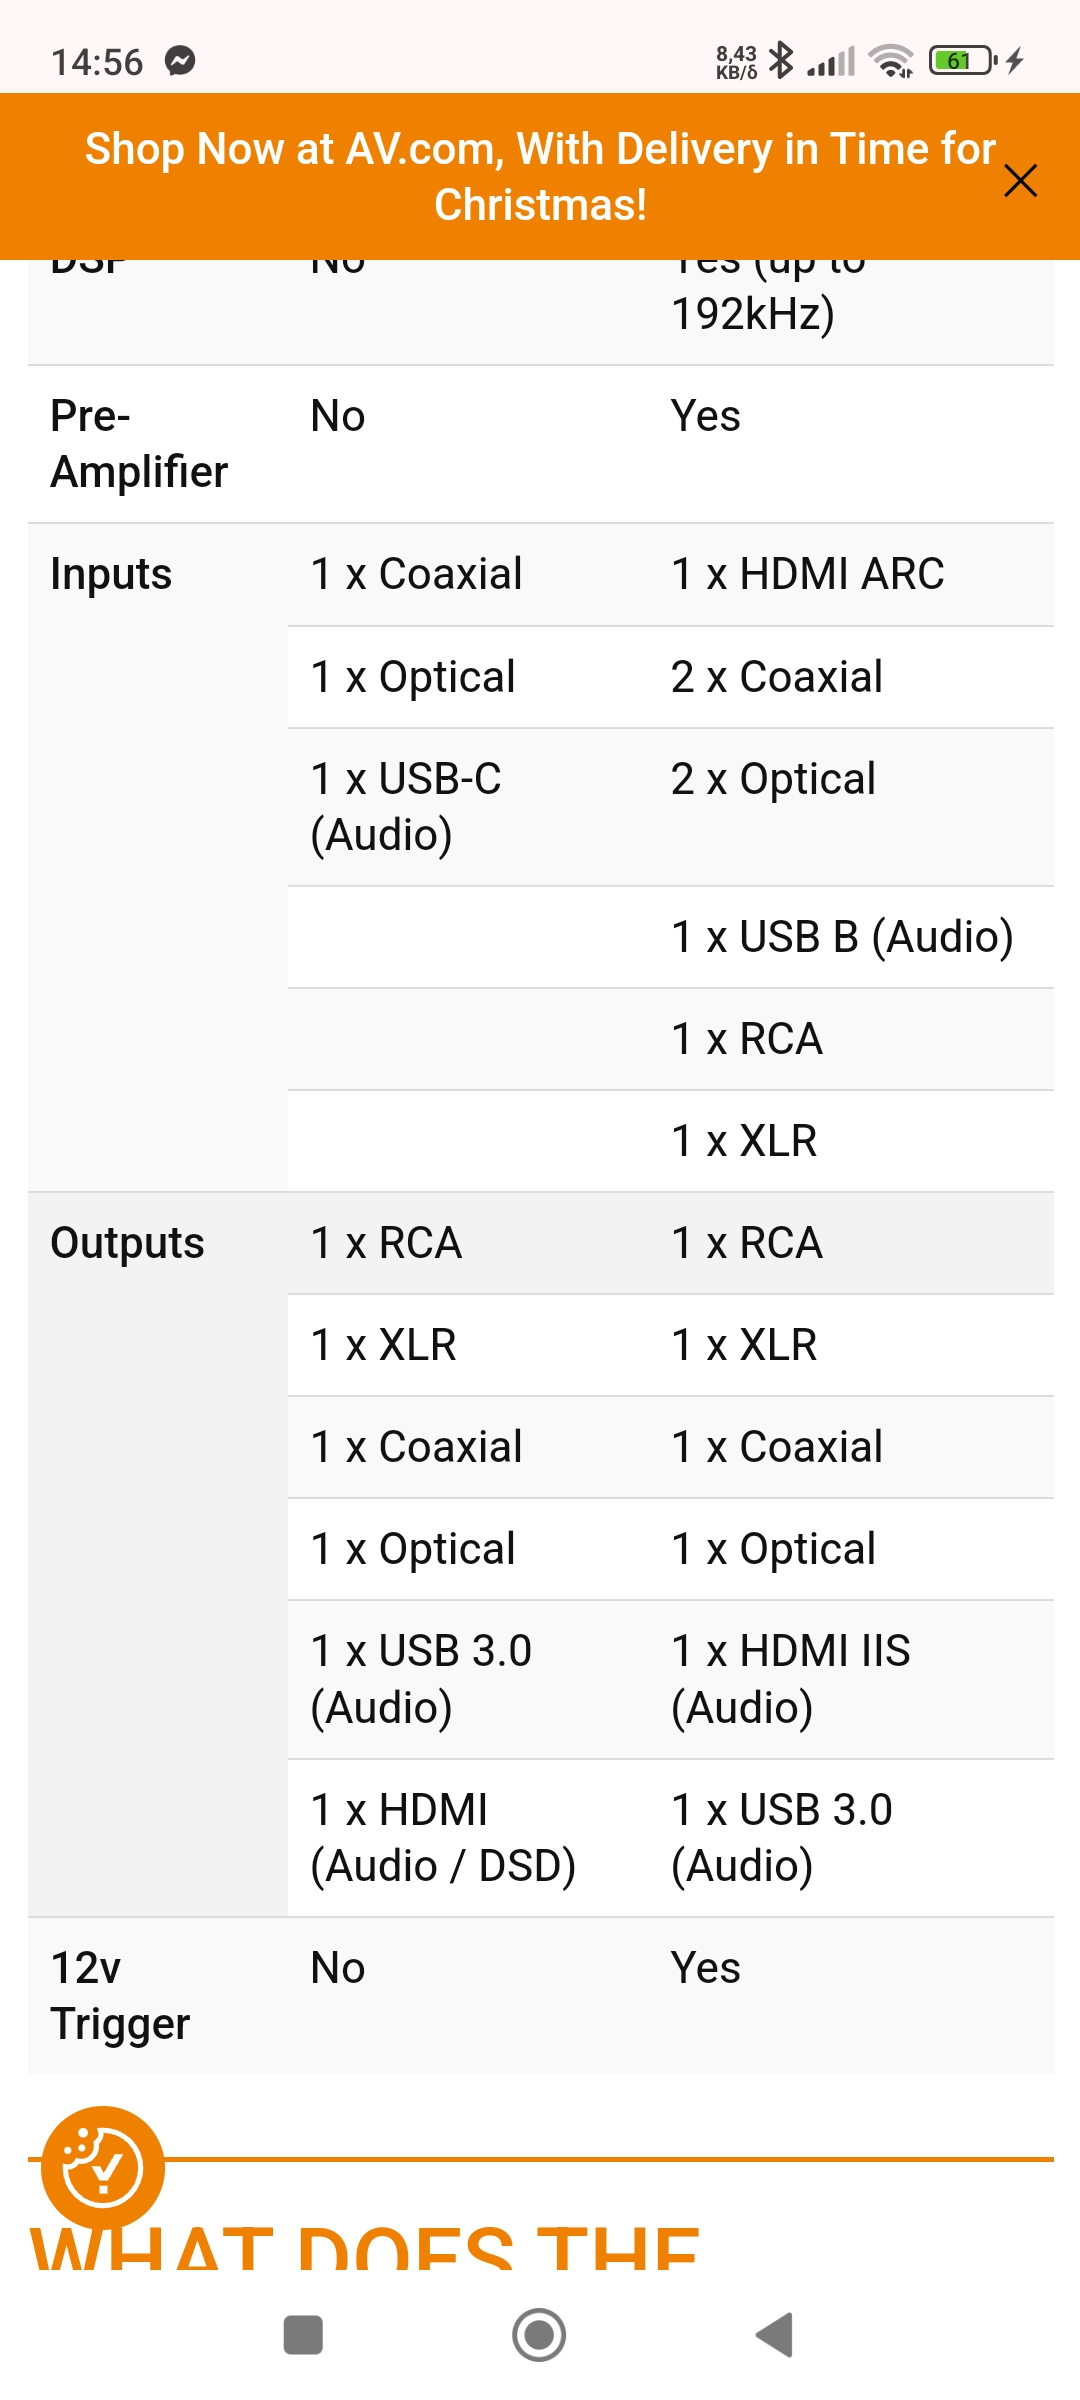Viewport: 1080px width, 2400px height.
Task: Tap the "1 x USB B (Audio)" cell
Action: pos(842,937)
